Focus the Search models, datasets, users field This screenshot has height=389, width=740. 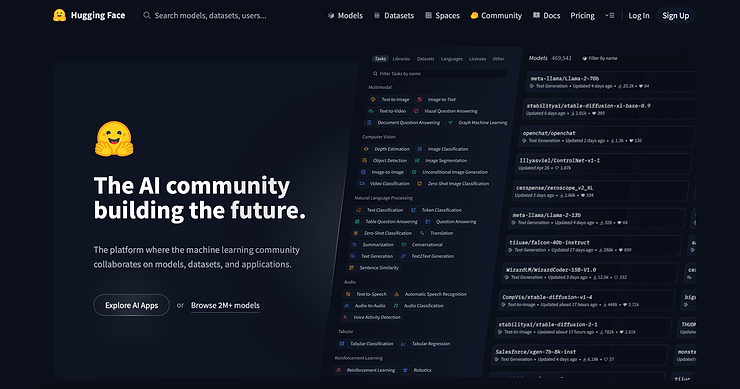click(224, 16)
